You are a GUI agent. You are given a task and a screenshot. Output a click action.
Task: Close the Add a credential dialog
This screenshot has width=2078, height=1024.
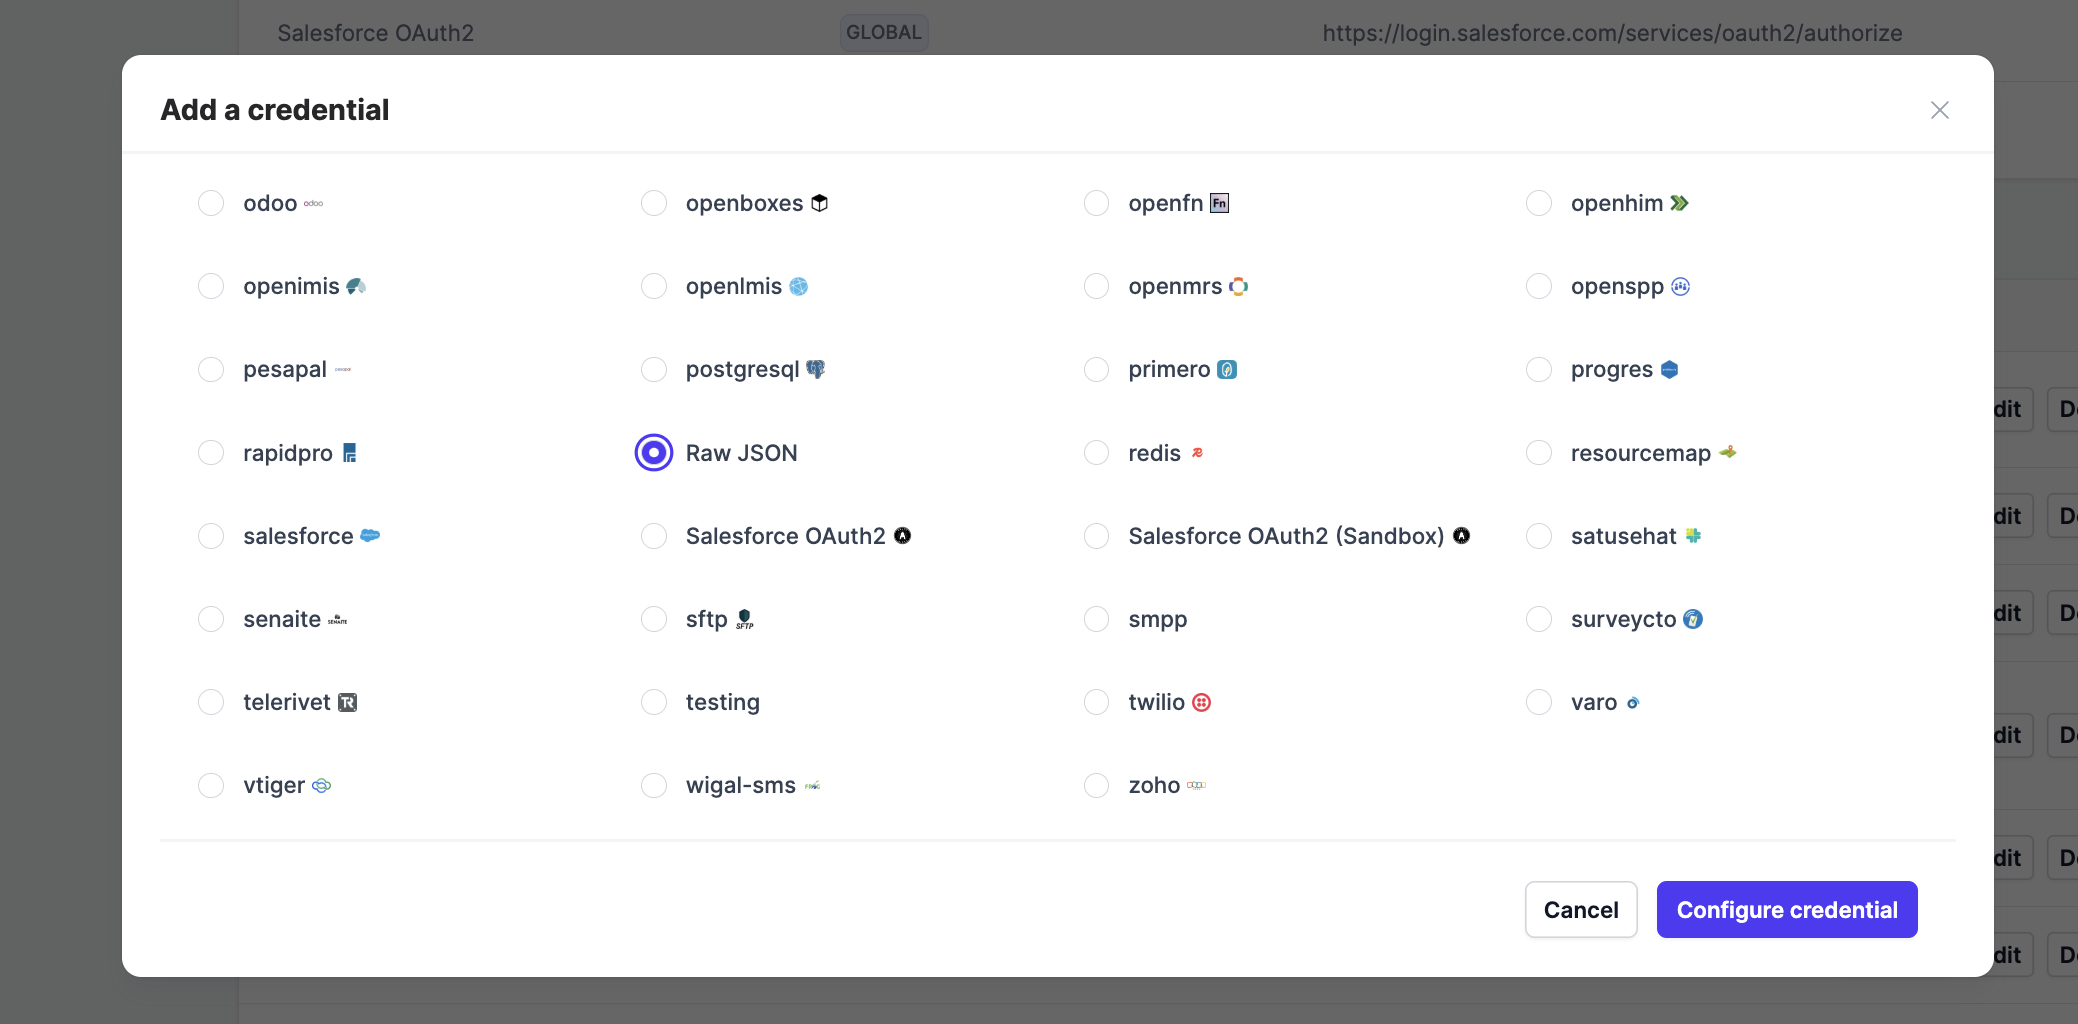(x=1940, y=110)
